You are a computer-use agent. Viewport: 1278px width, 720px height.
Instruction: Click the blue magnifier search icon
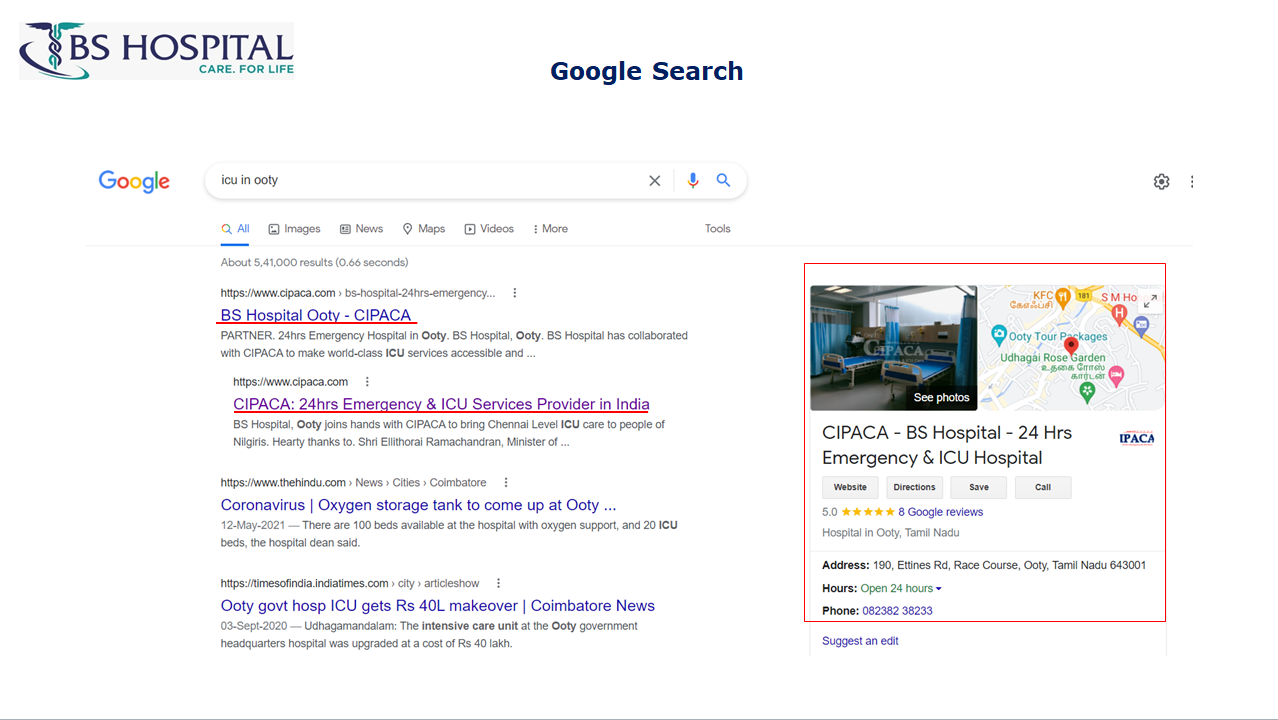click(724, 181)
